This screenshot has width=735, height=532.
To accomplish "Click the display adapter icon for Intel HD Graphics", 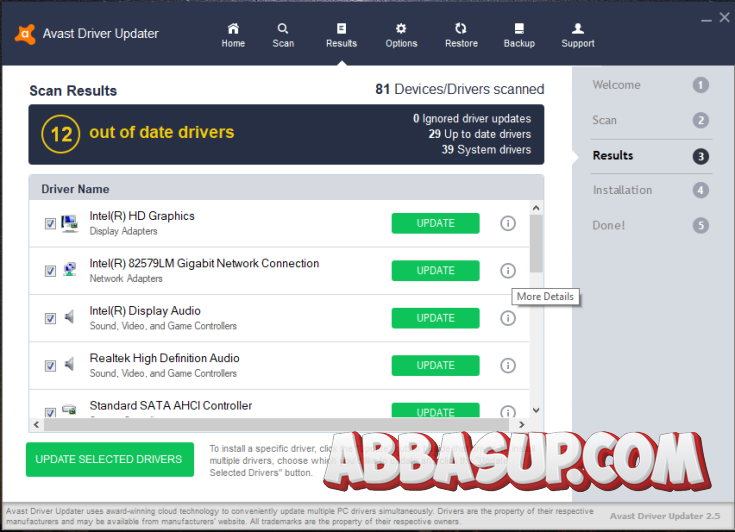I will (x=69, y=224).
